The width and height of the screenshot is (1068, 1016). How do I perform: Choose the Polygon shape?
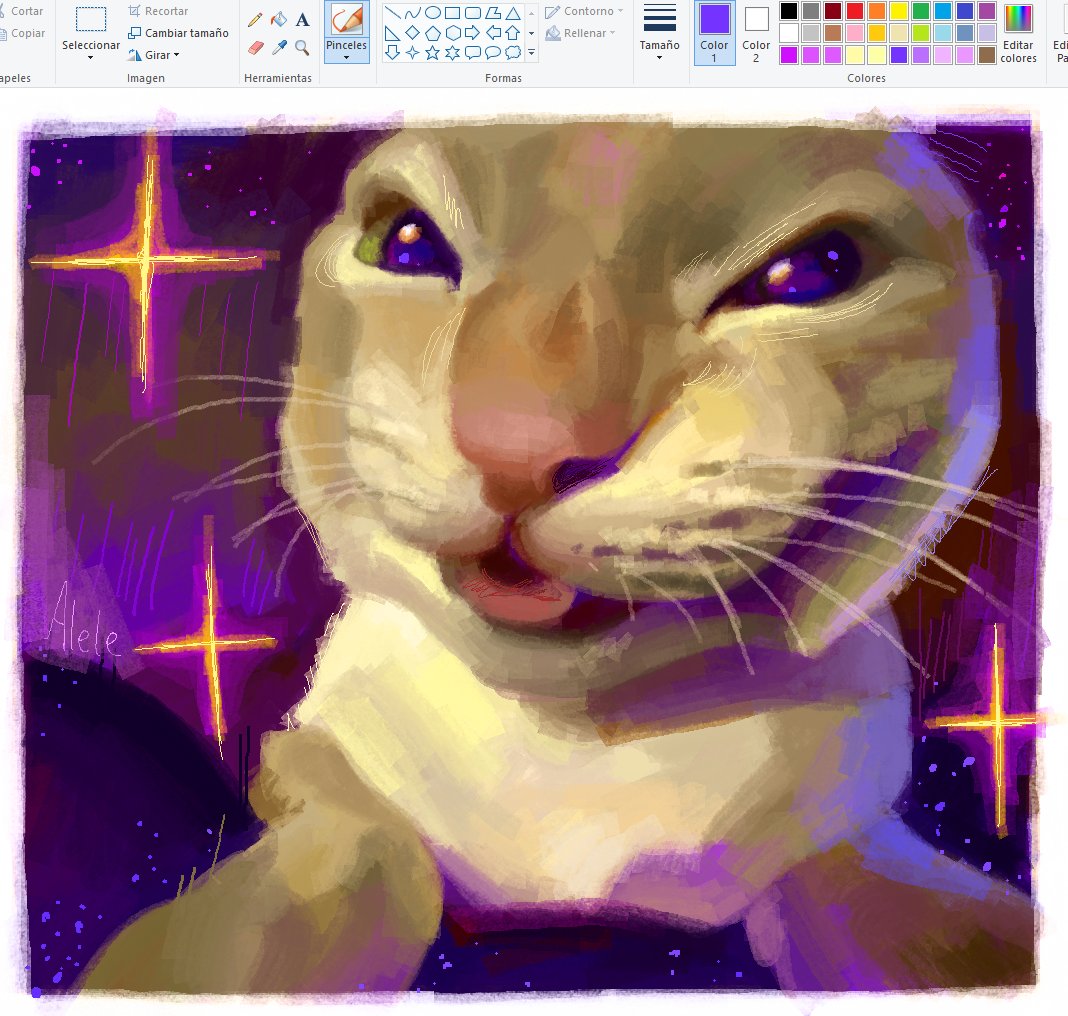pyautogui.click(x=493, y=13)
